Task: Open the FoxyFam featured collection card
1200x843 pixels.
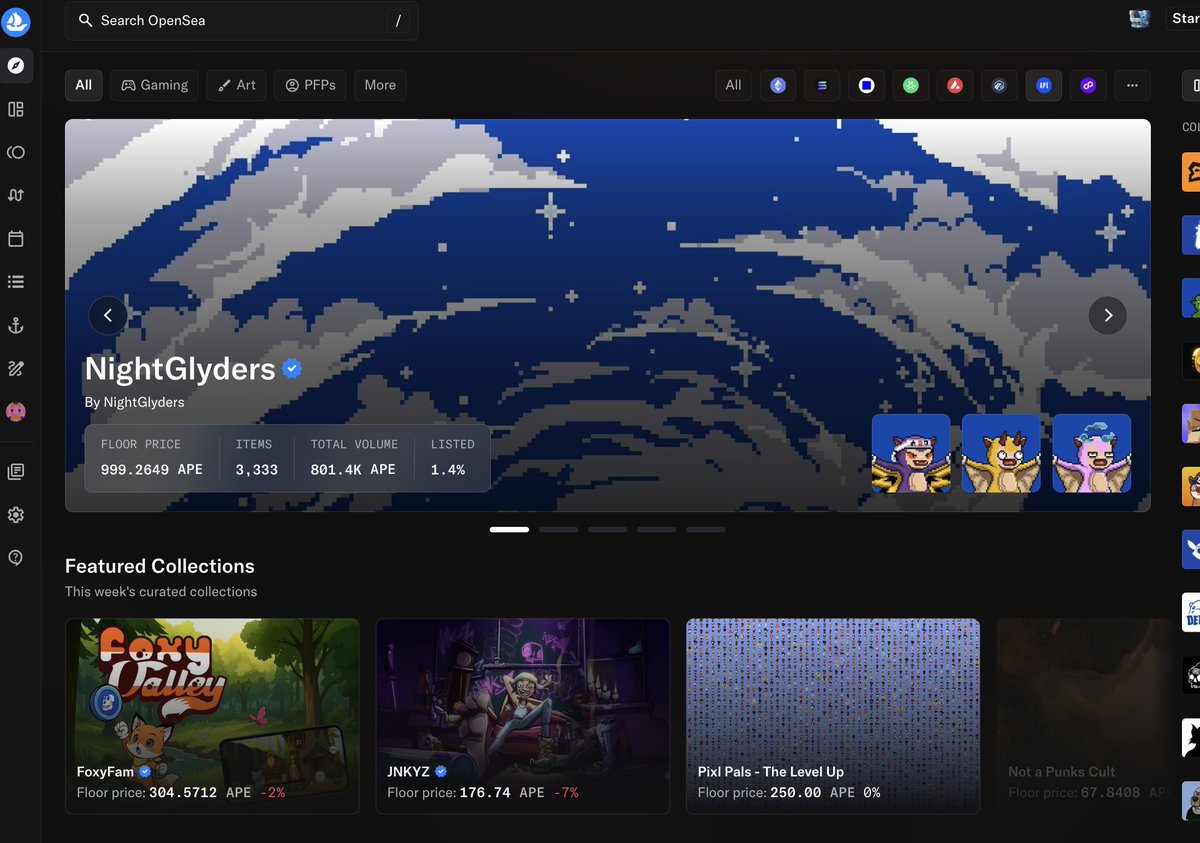Action: point(212,716)
